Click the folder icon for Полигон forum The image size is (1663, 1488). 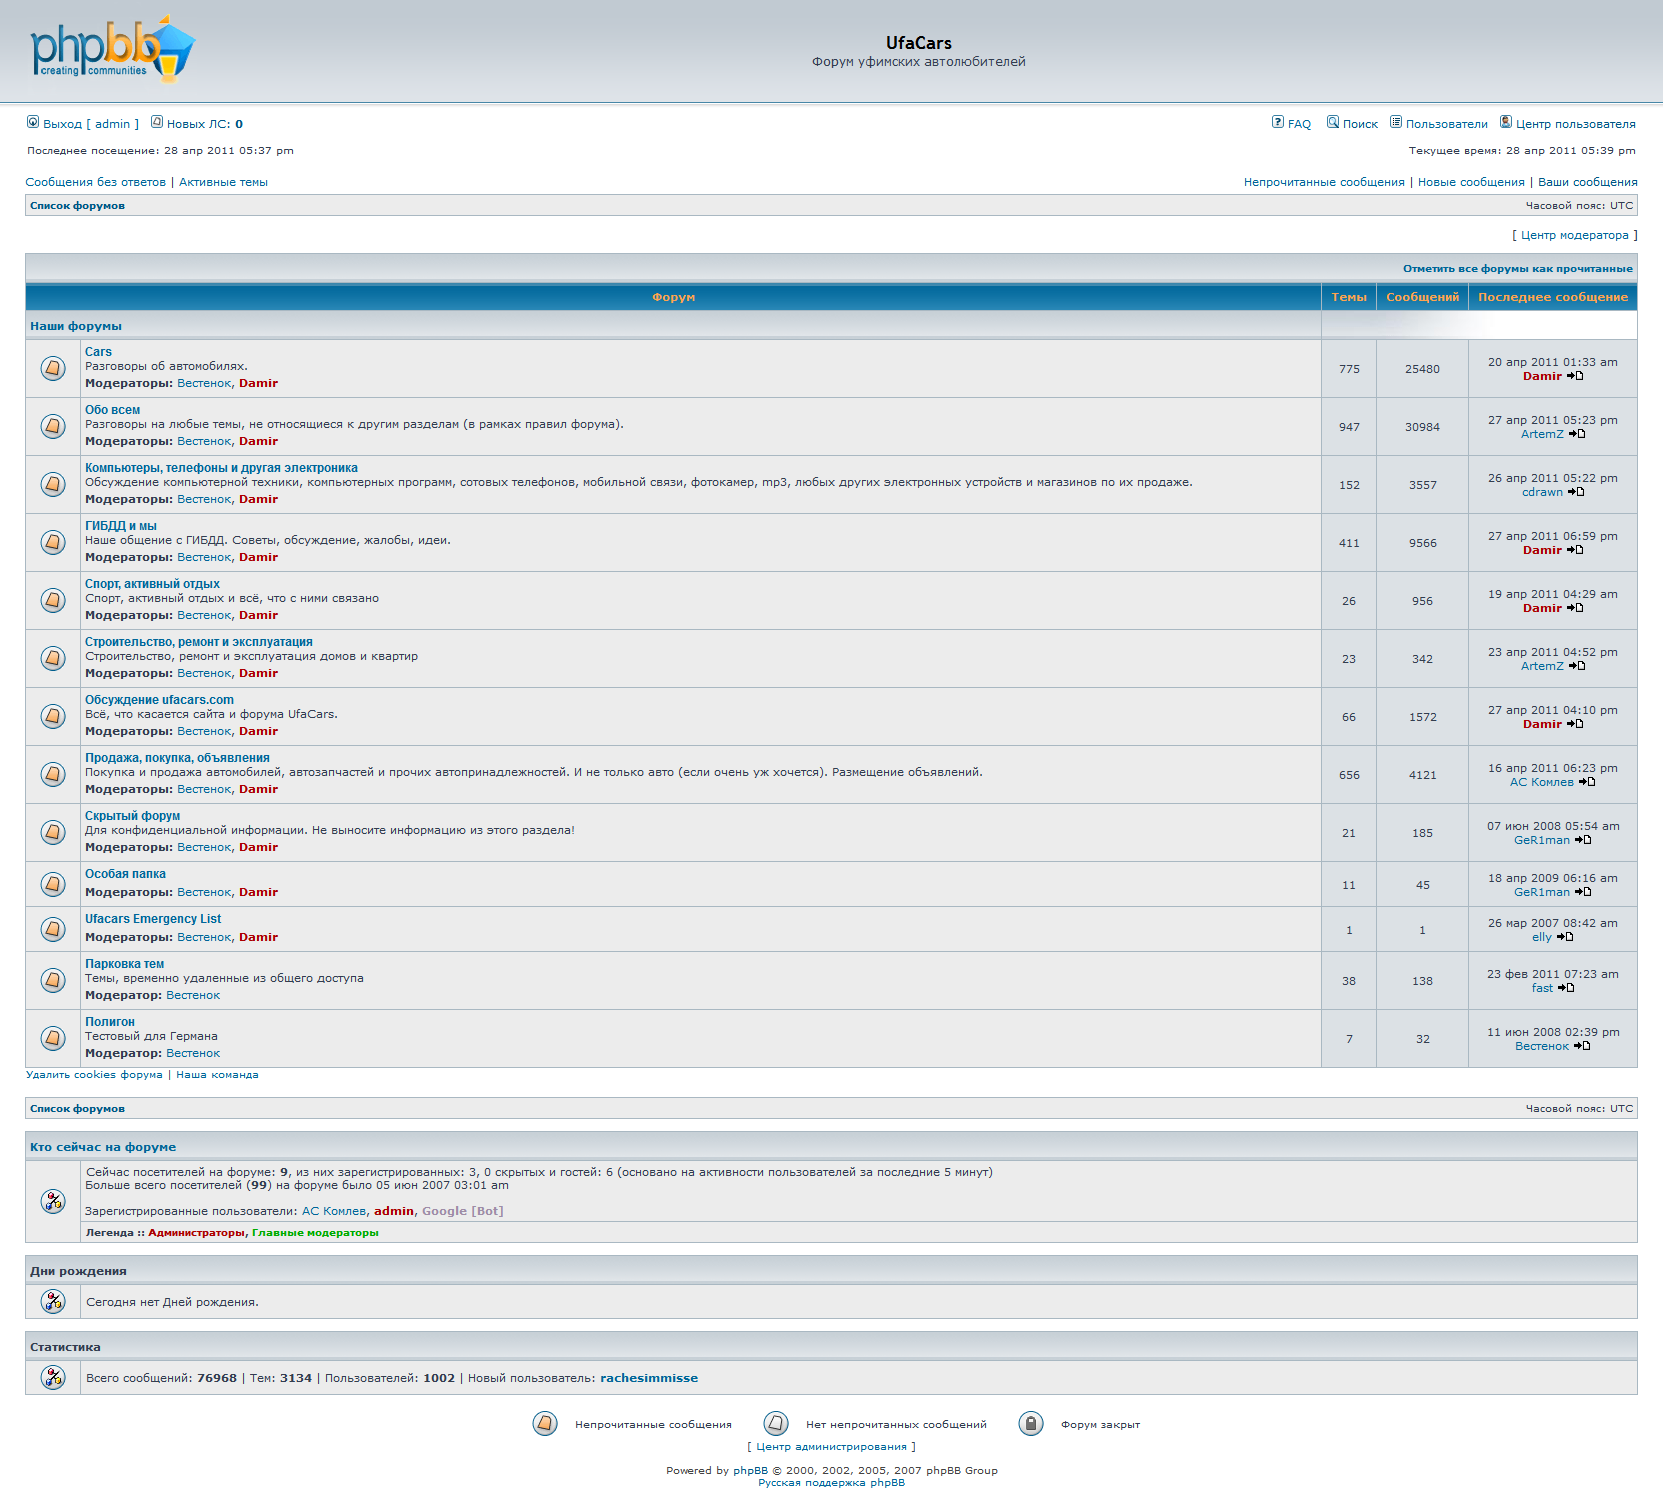point(53,1038)
